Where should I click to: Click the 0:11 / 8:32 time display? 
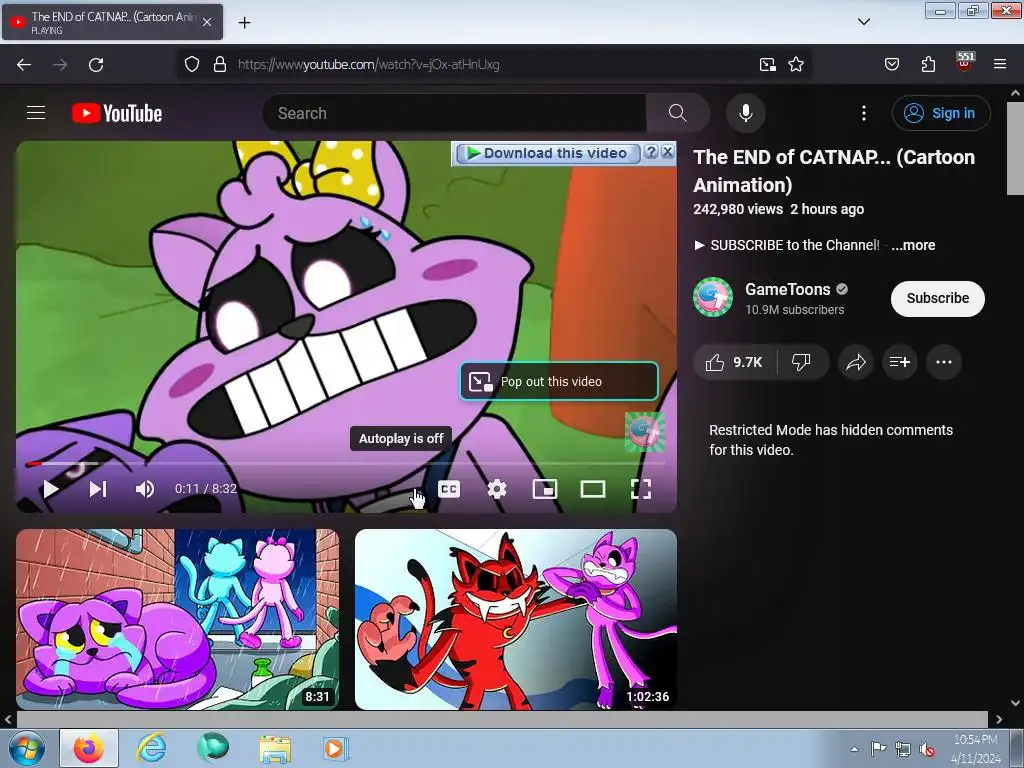206,488
